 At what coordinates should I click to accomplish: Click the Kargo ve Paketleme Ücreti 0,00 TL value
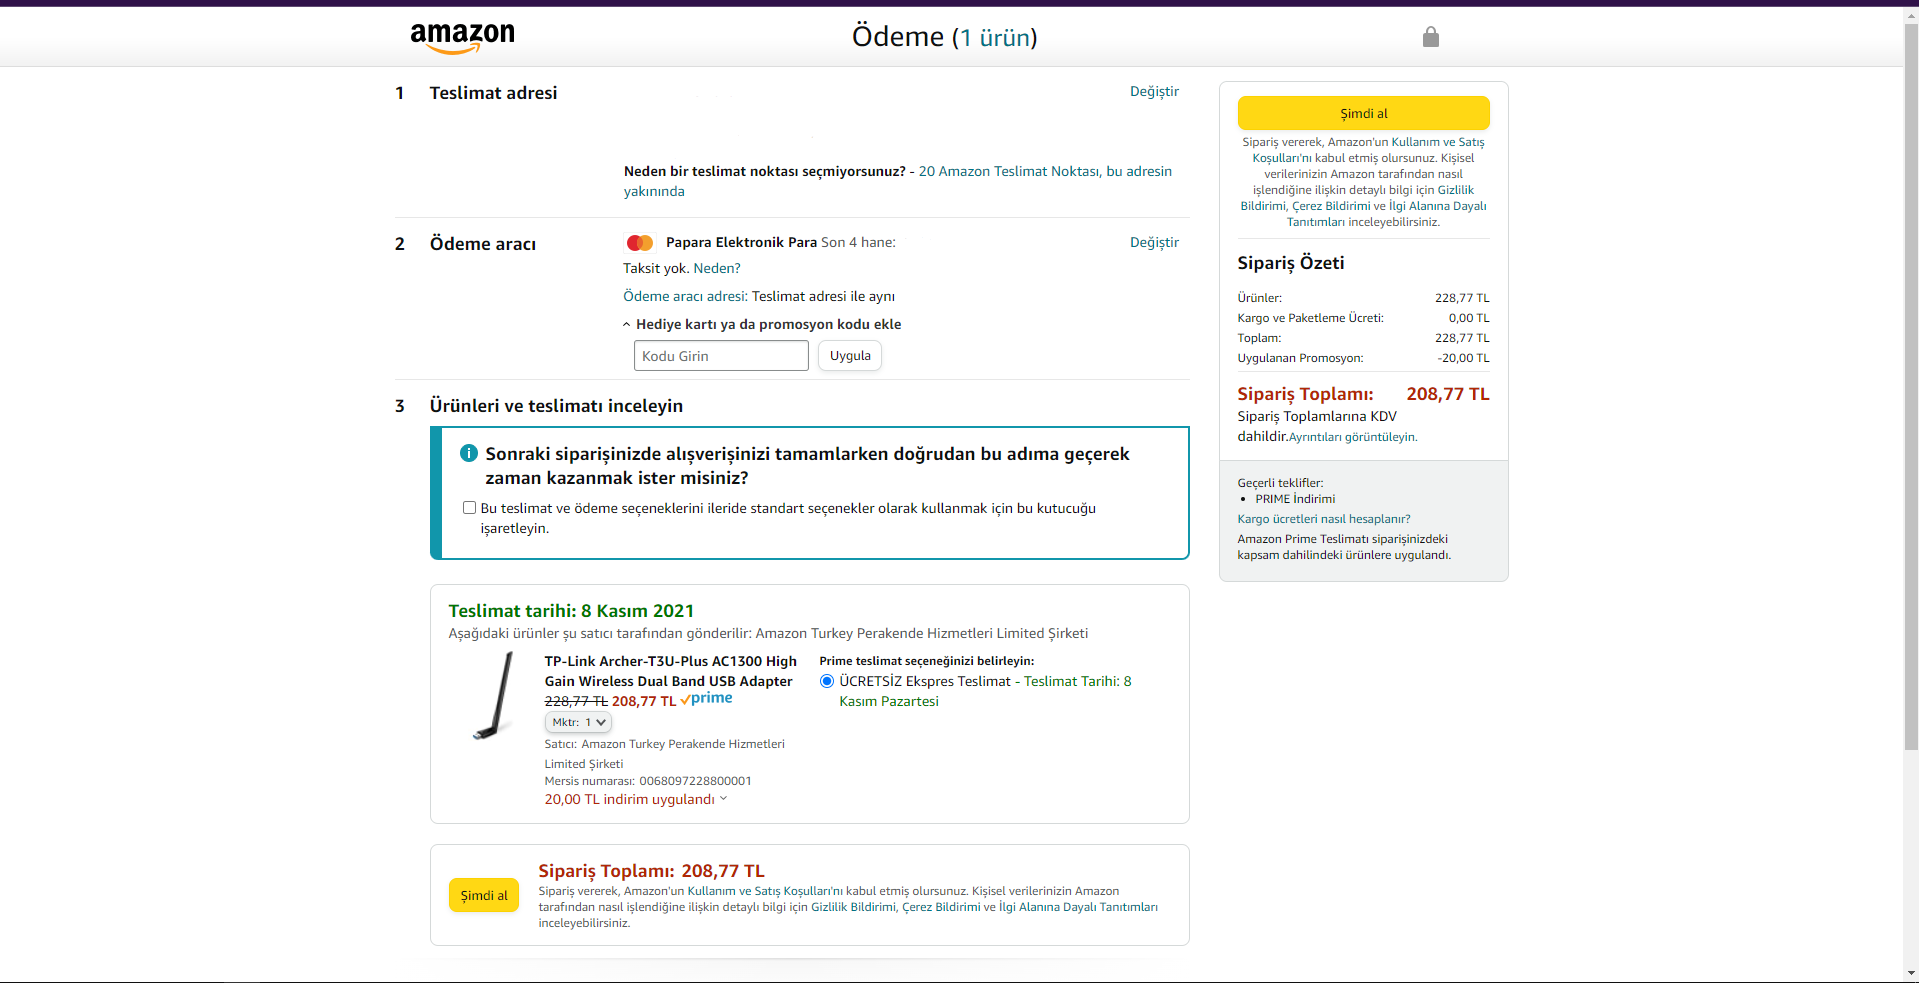[1469, 318]
